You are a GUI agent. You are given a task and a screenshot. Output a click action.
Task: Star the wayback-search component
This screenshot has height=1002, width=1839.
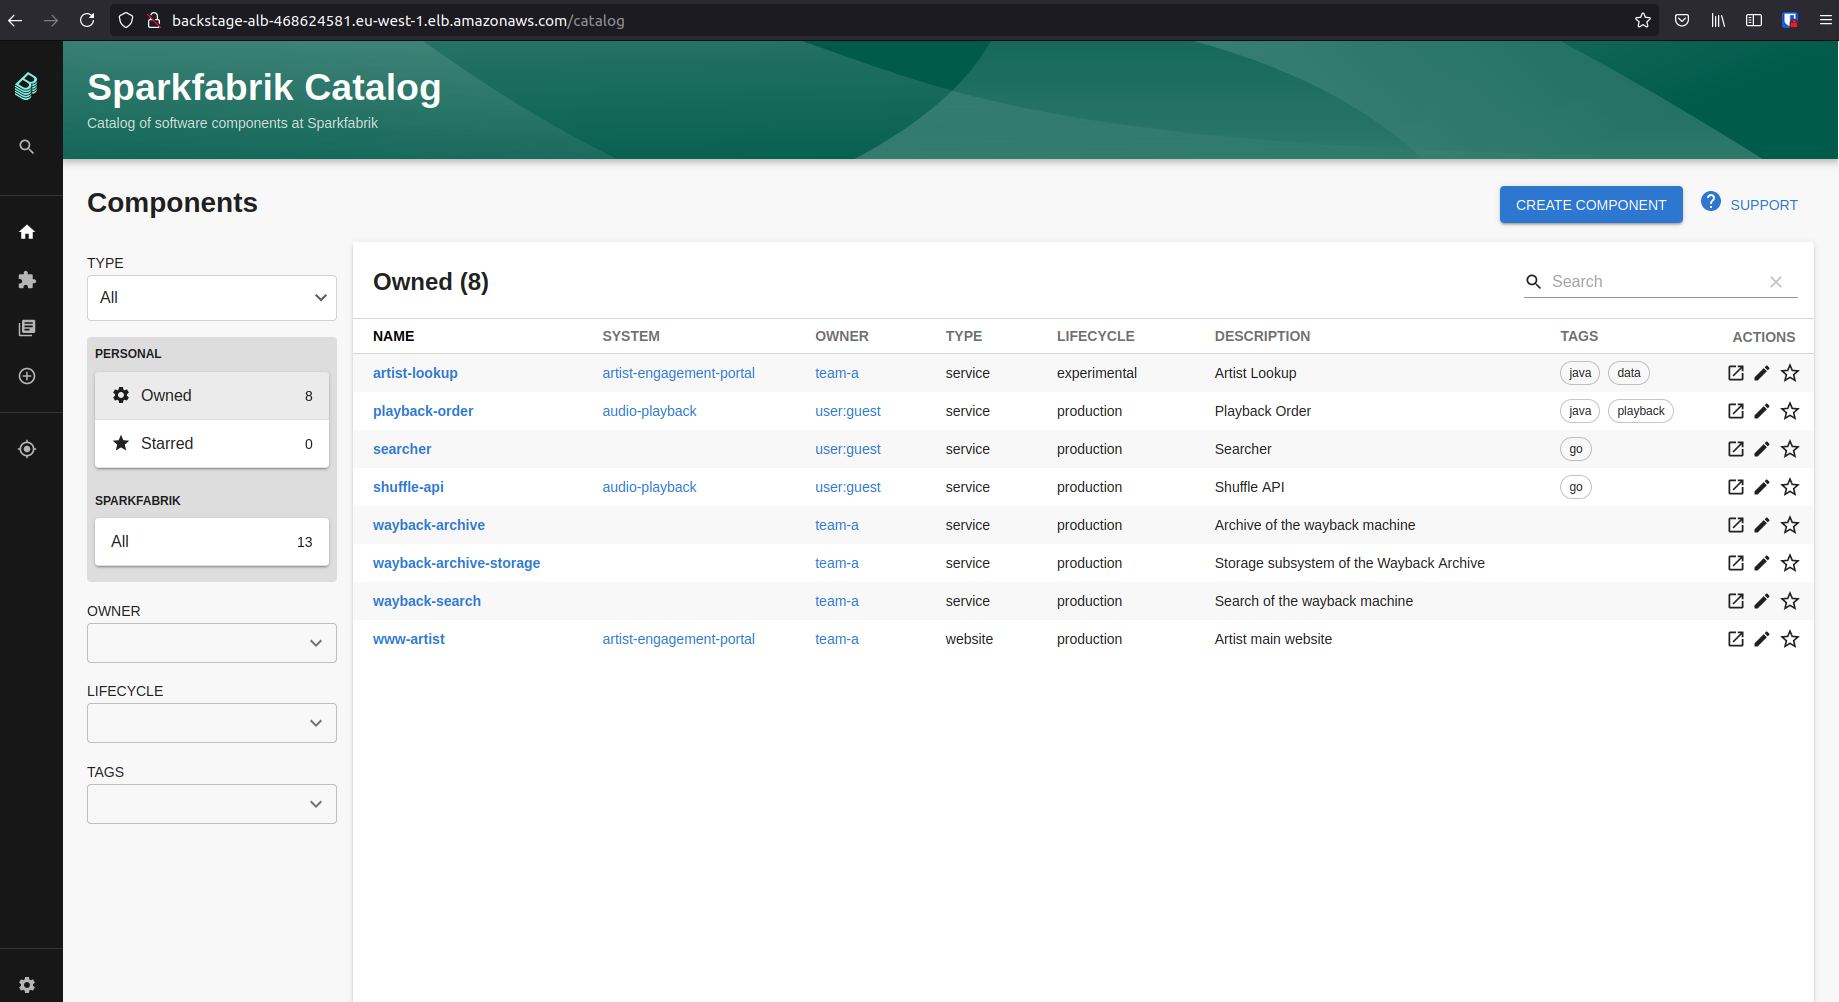[x=1790, y=601]
